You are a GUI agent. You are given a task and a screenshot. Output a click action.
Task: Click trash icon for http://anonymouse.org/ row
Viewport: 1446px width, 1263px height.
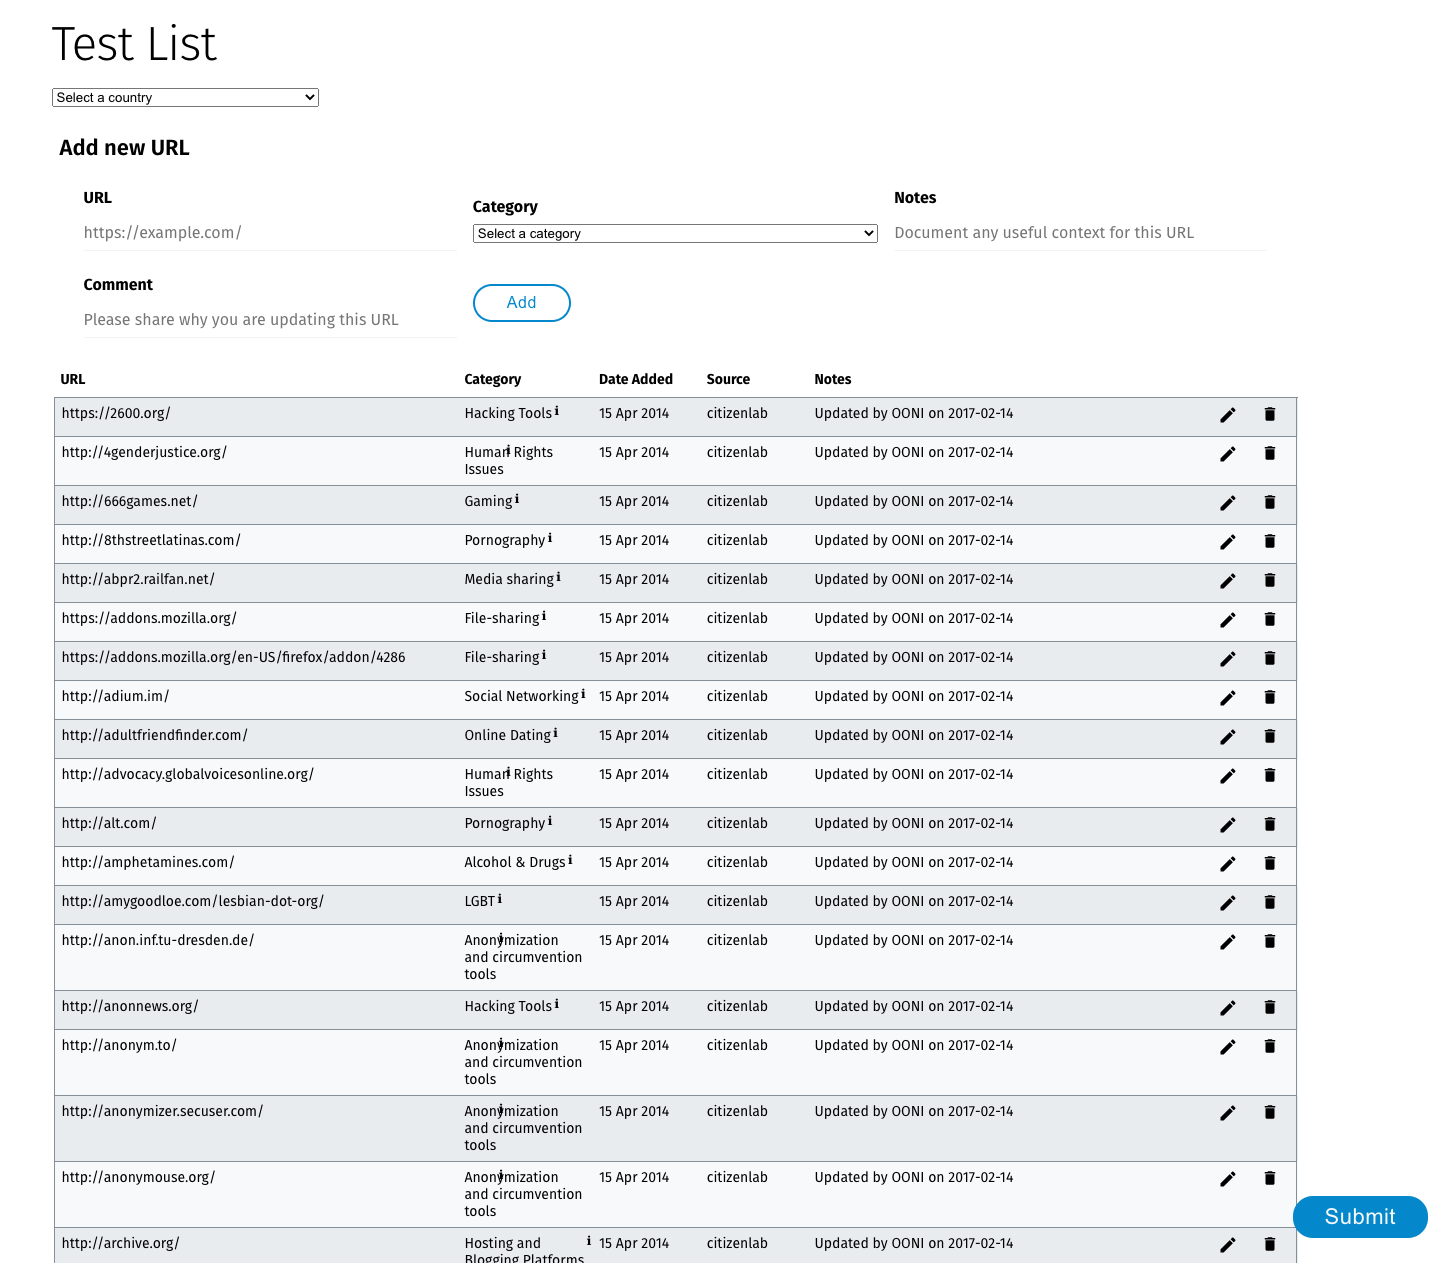[x=1269, y=1179]
